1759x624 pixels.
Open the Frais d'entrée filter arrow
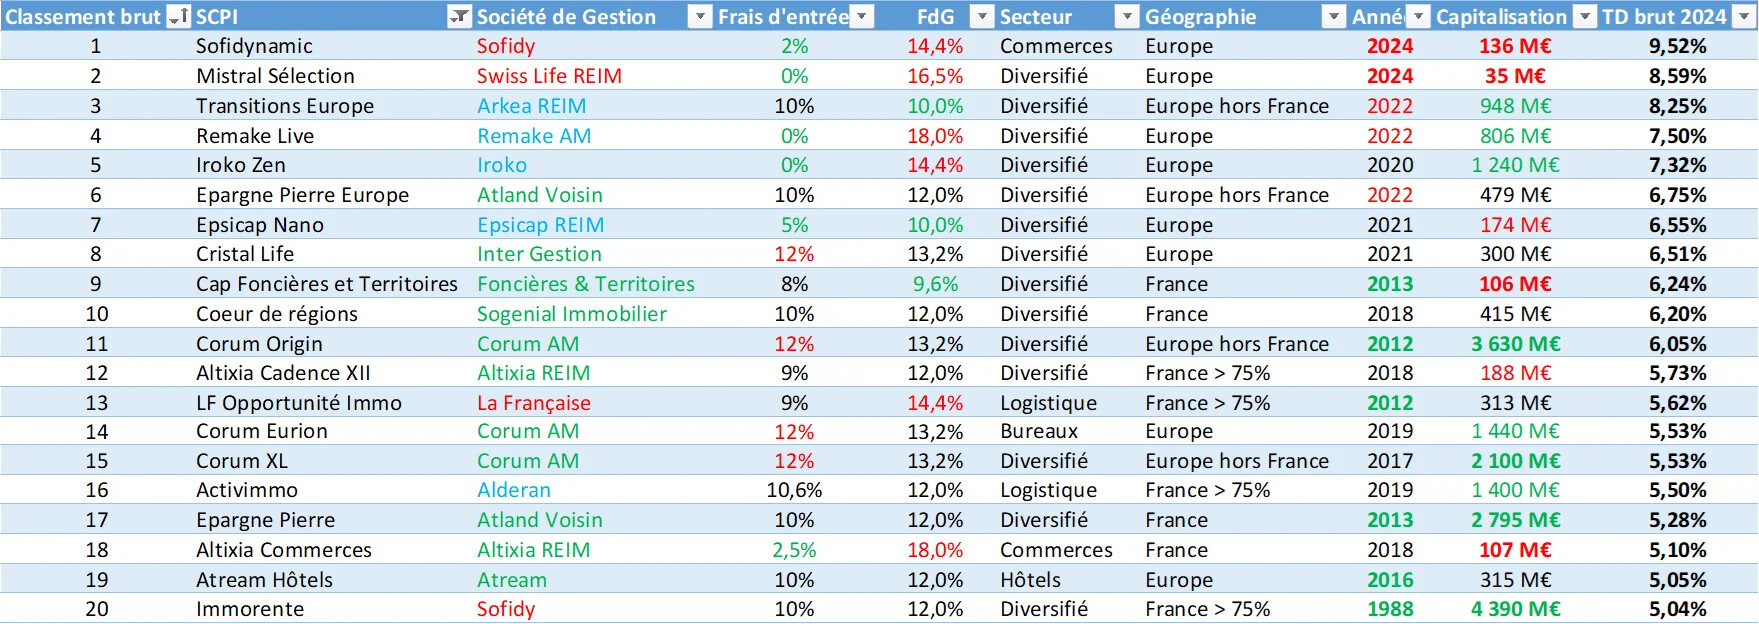862,17
